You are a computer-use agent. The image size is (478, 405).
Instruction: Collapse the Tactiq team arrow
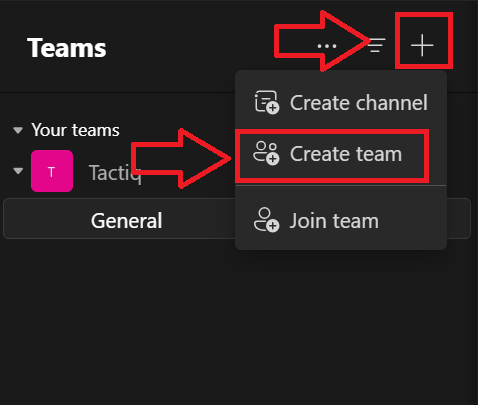[18, 171]
